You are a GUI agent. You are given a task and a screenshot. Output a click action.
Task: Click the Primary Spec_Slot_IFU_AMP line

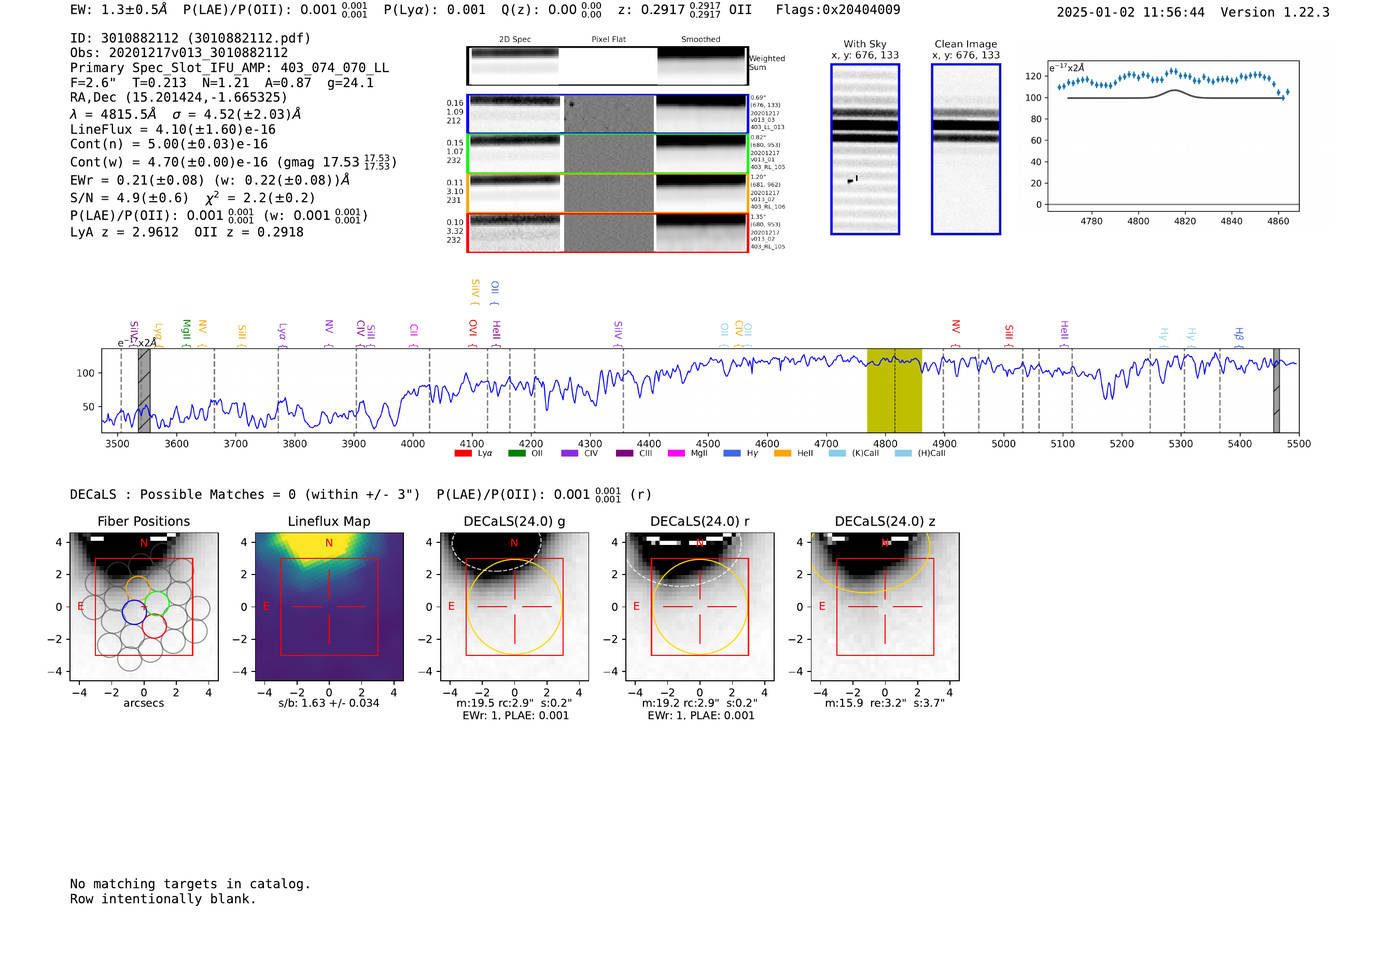tap(229, 68)
